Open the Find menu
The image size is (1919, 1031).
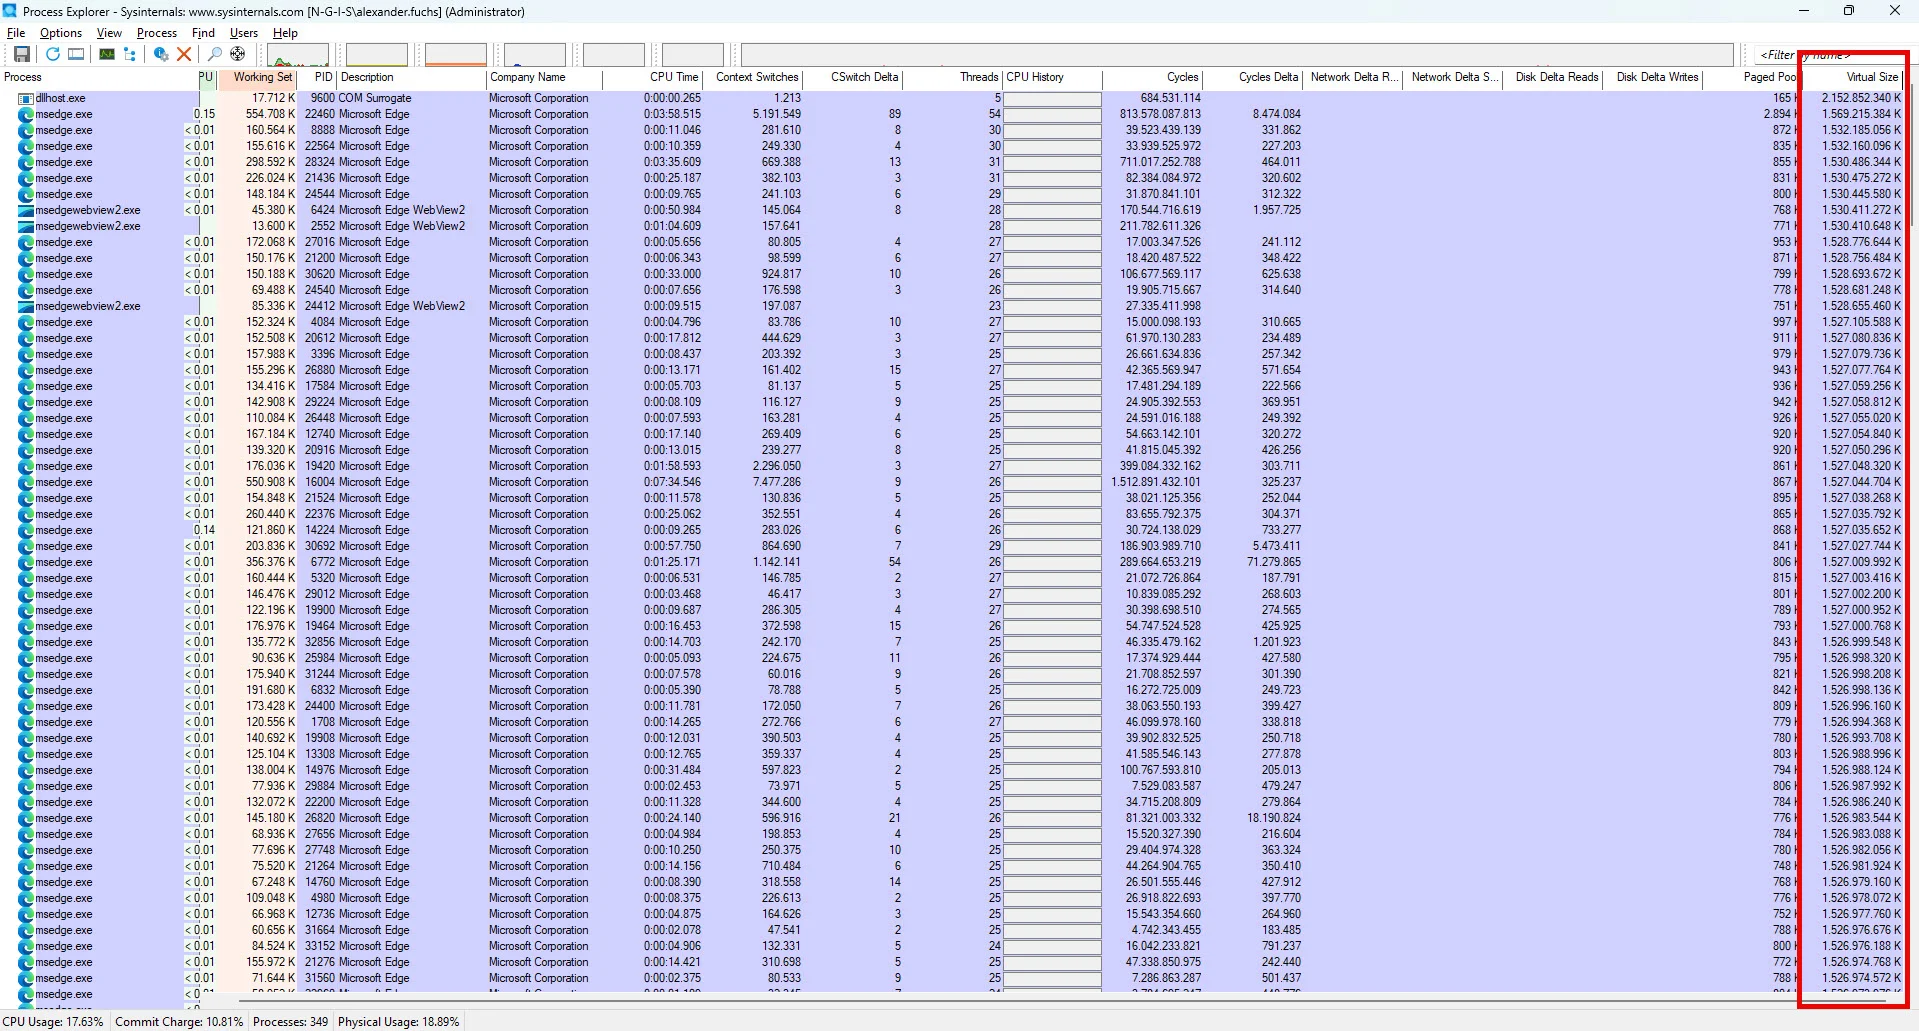(203, 33)
